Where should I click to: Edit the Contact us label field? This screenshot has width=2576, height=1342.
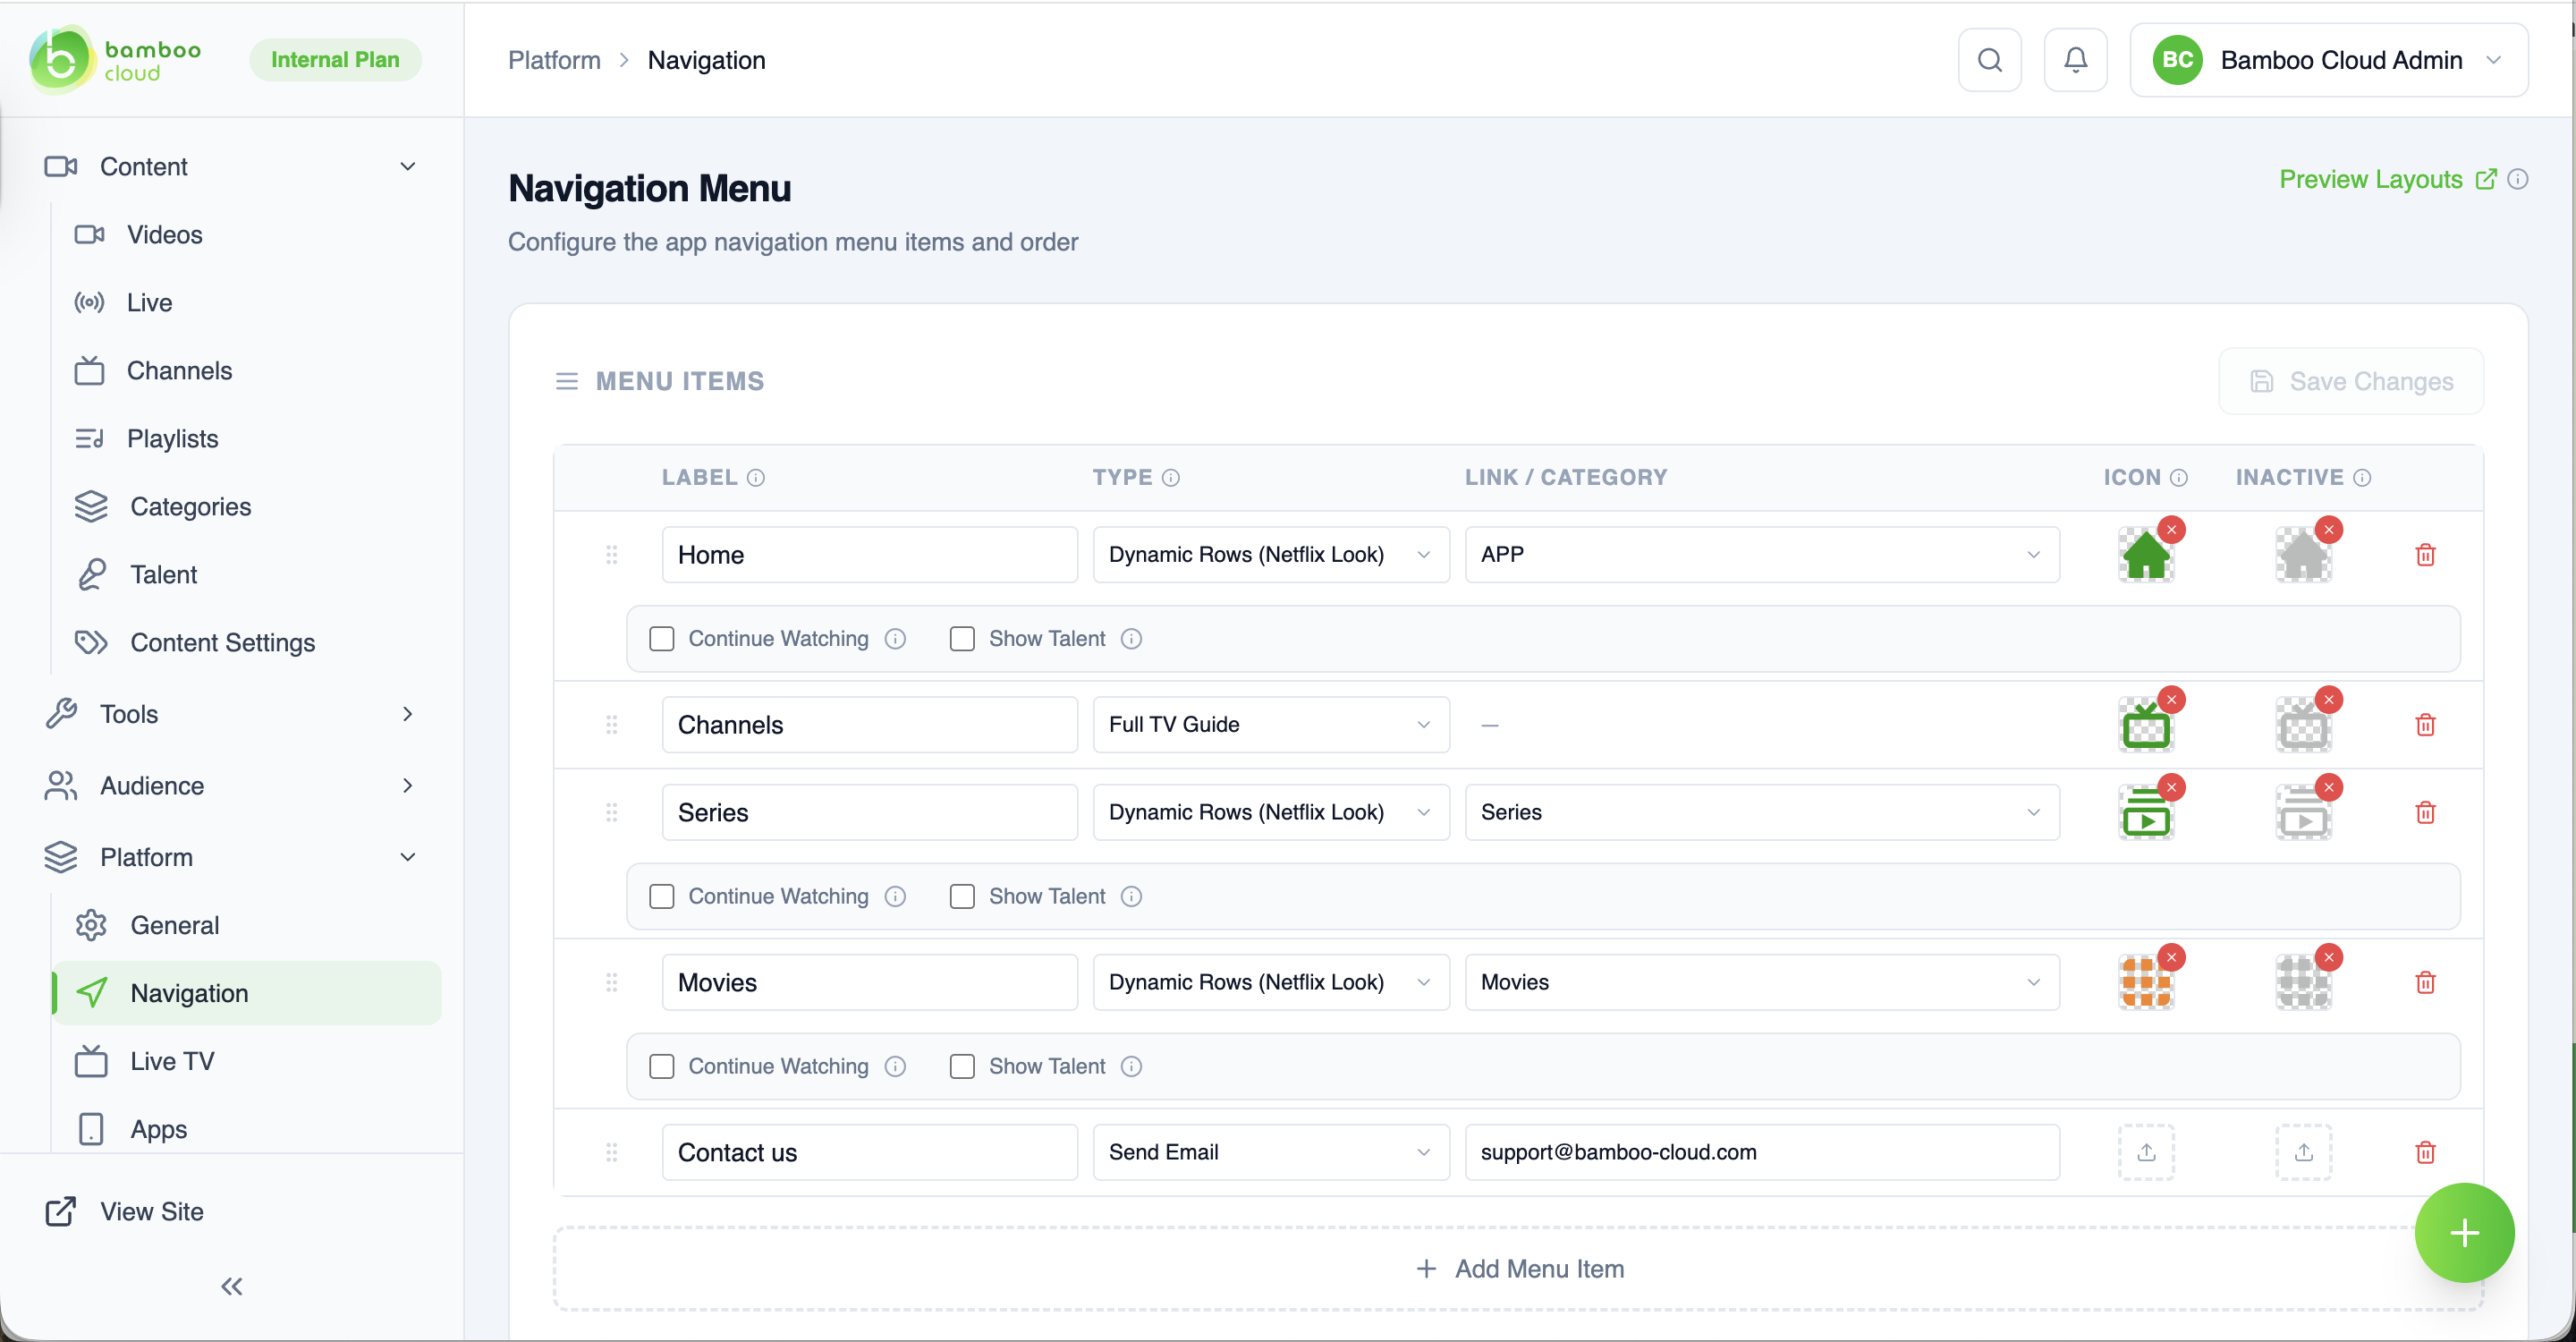point(869,1153)
